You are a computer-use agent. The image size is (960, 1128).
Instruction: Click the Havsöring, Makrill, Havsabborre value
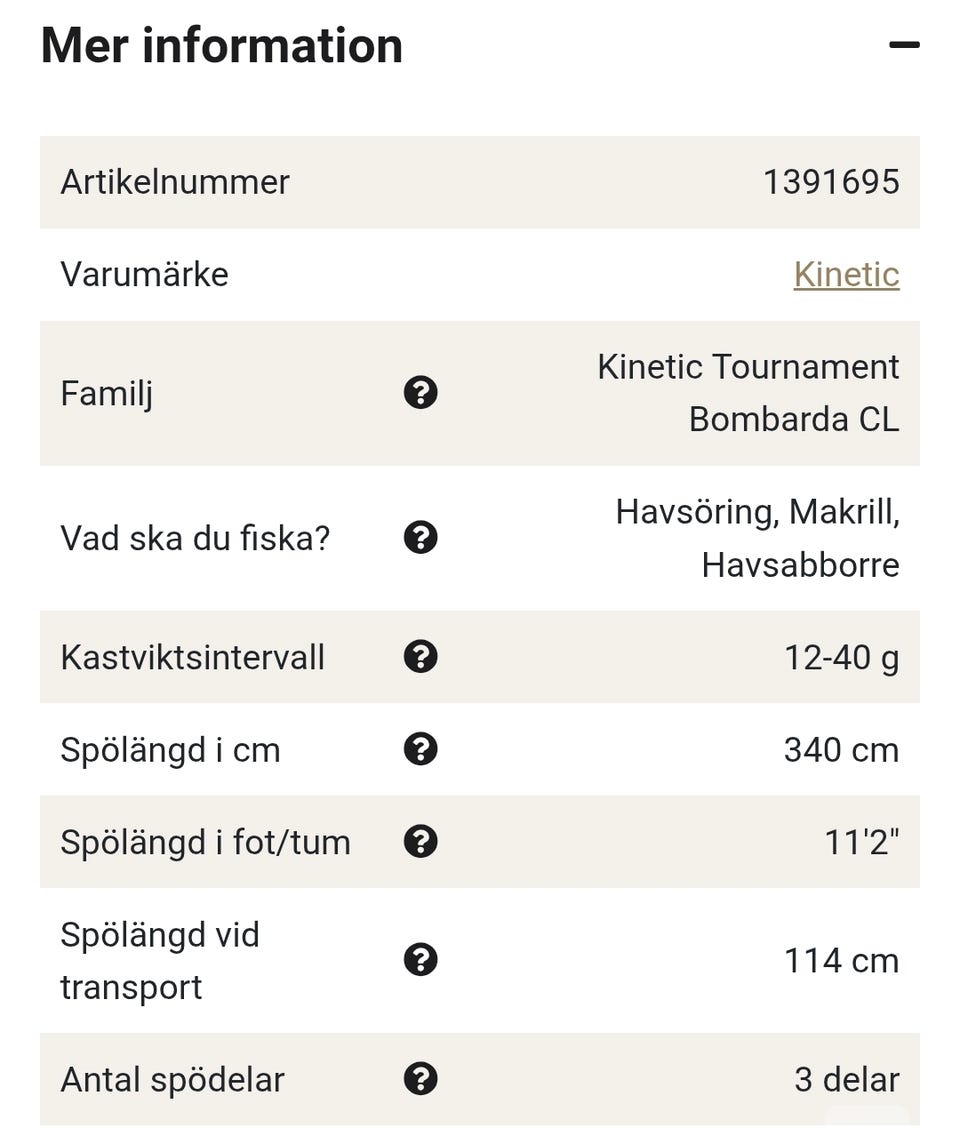(x=757, y=538)
